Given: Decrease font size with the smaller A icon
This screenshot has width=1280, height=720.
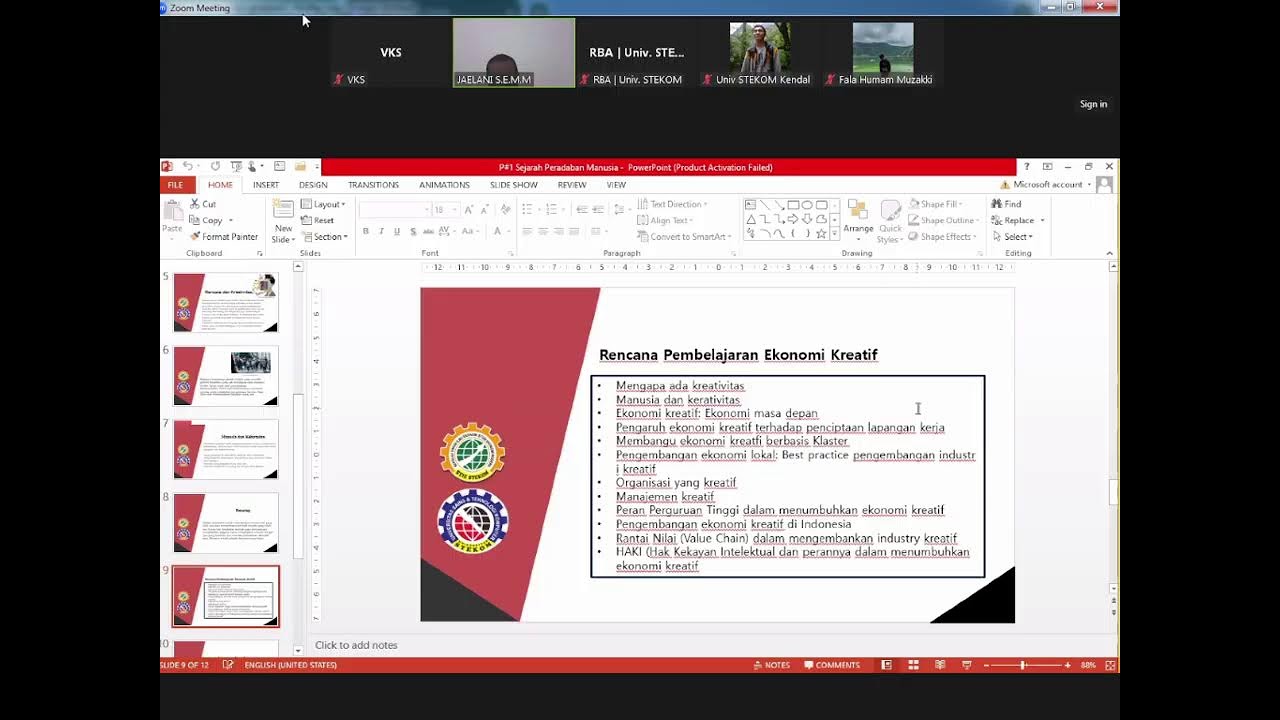Looking at the screenshot, I should (x=484, y=210).
